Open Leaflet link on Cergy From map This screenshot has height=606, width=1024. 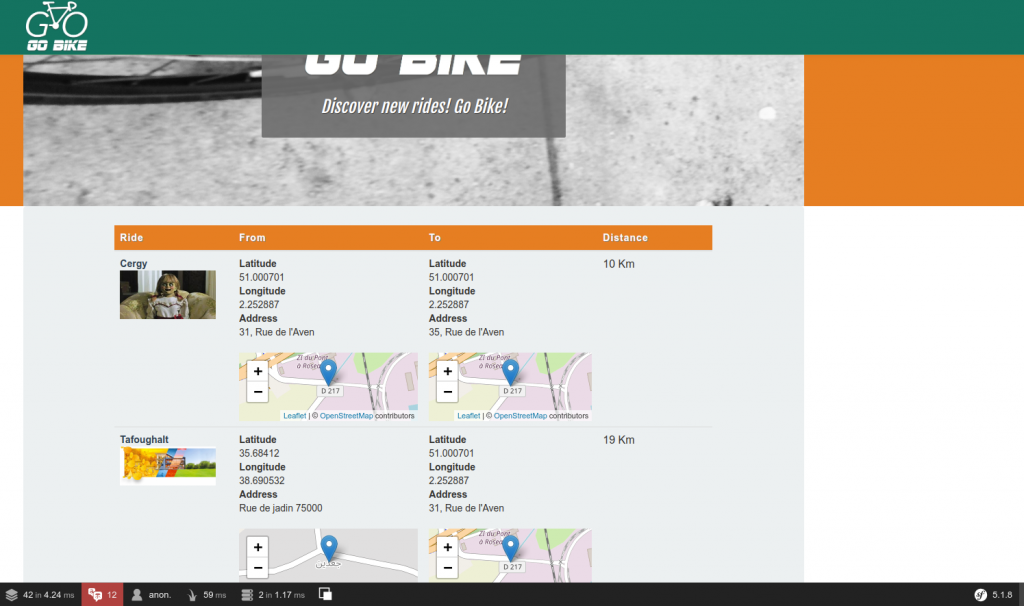[x=294, y=416]
